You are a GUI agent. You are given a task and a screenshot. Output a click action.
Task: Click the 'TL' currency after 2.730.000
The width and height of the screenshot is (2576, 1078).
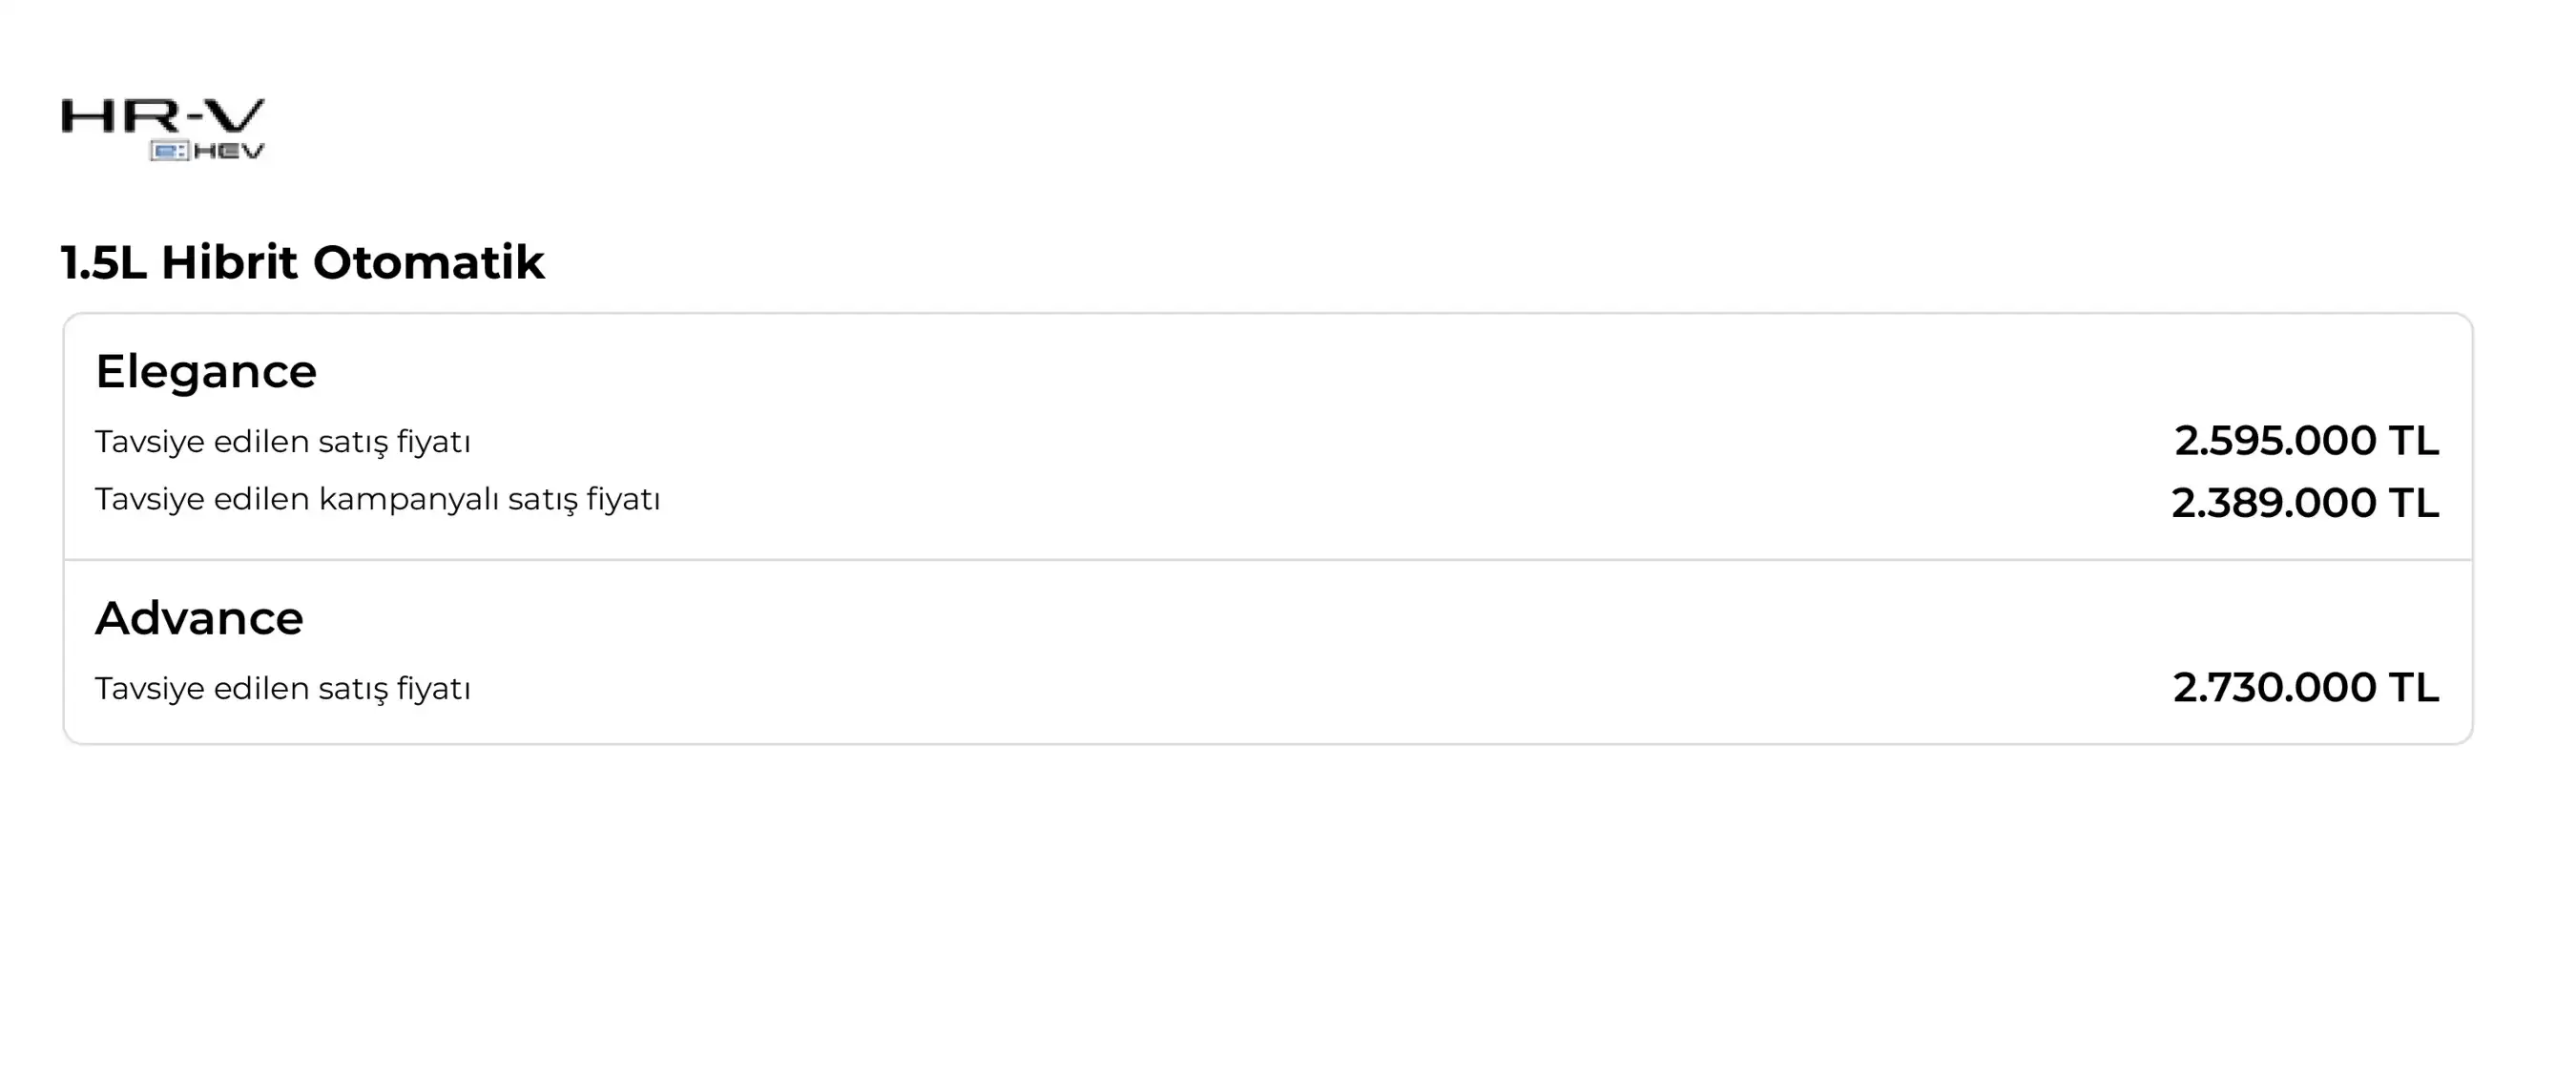tap(2414, 688)
